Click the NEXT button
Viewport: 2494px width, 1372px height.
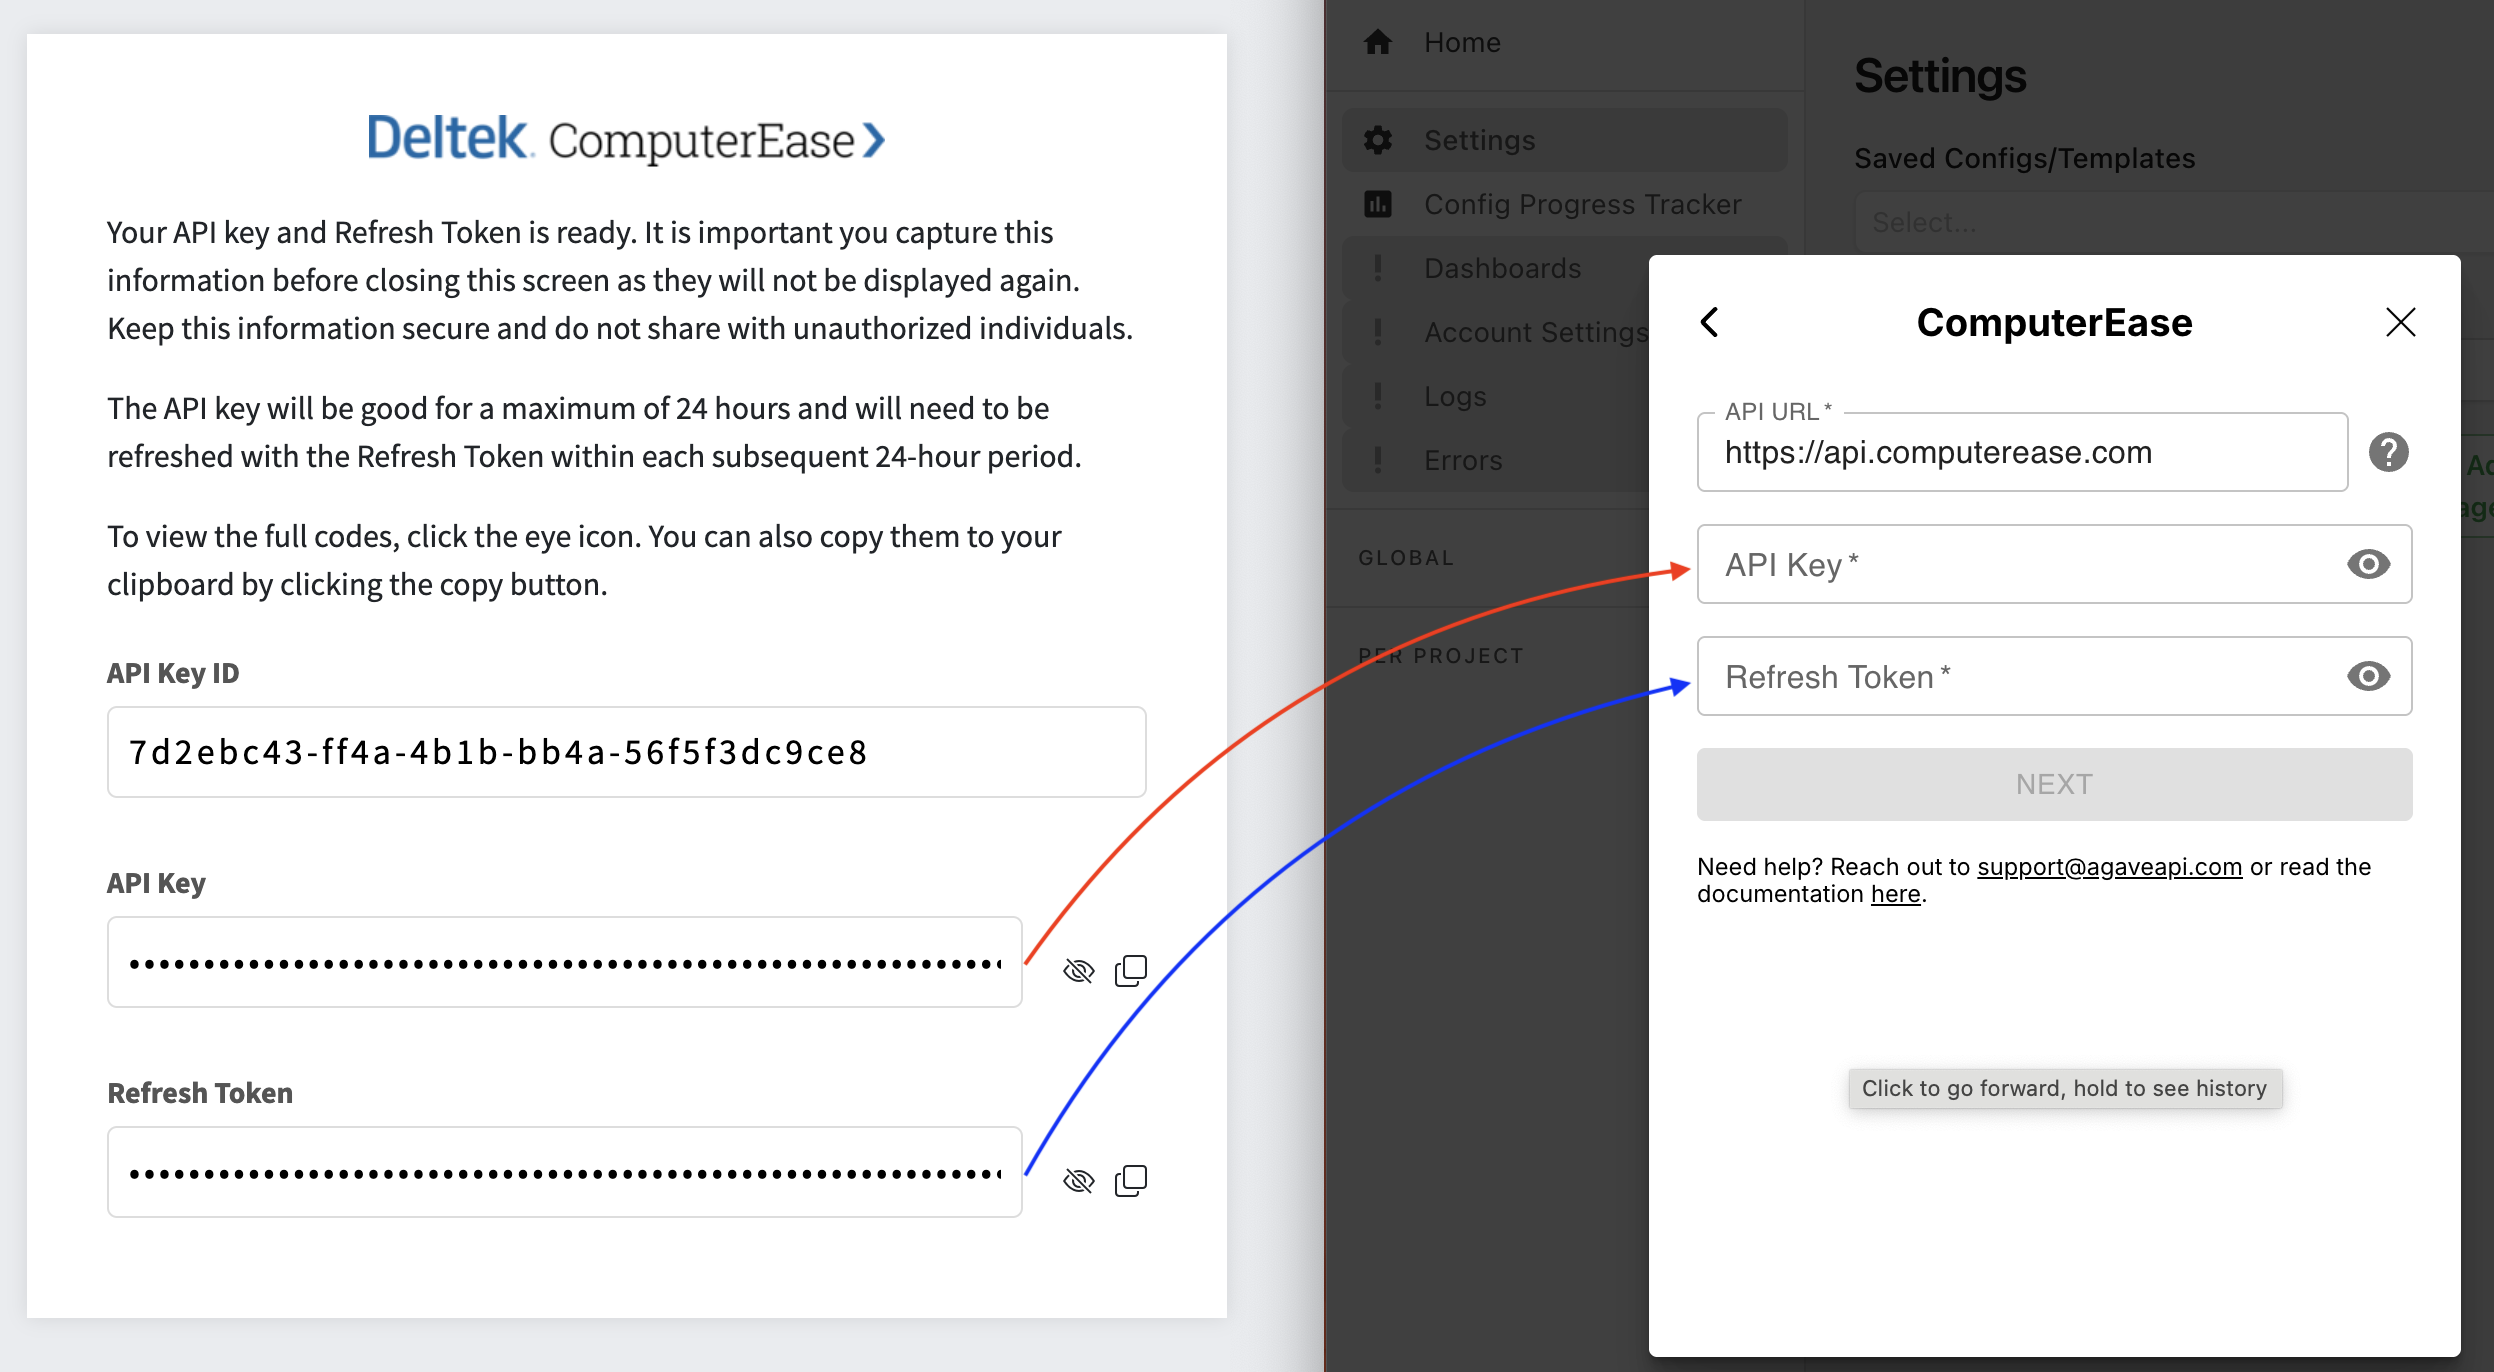pyautogui.click(x=2054, y=784)
